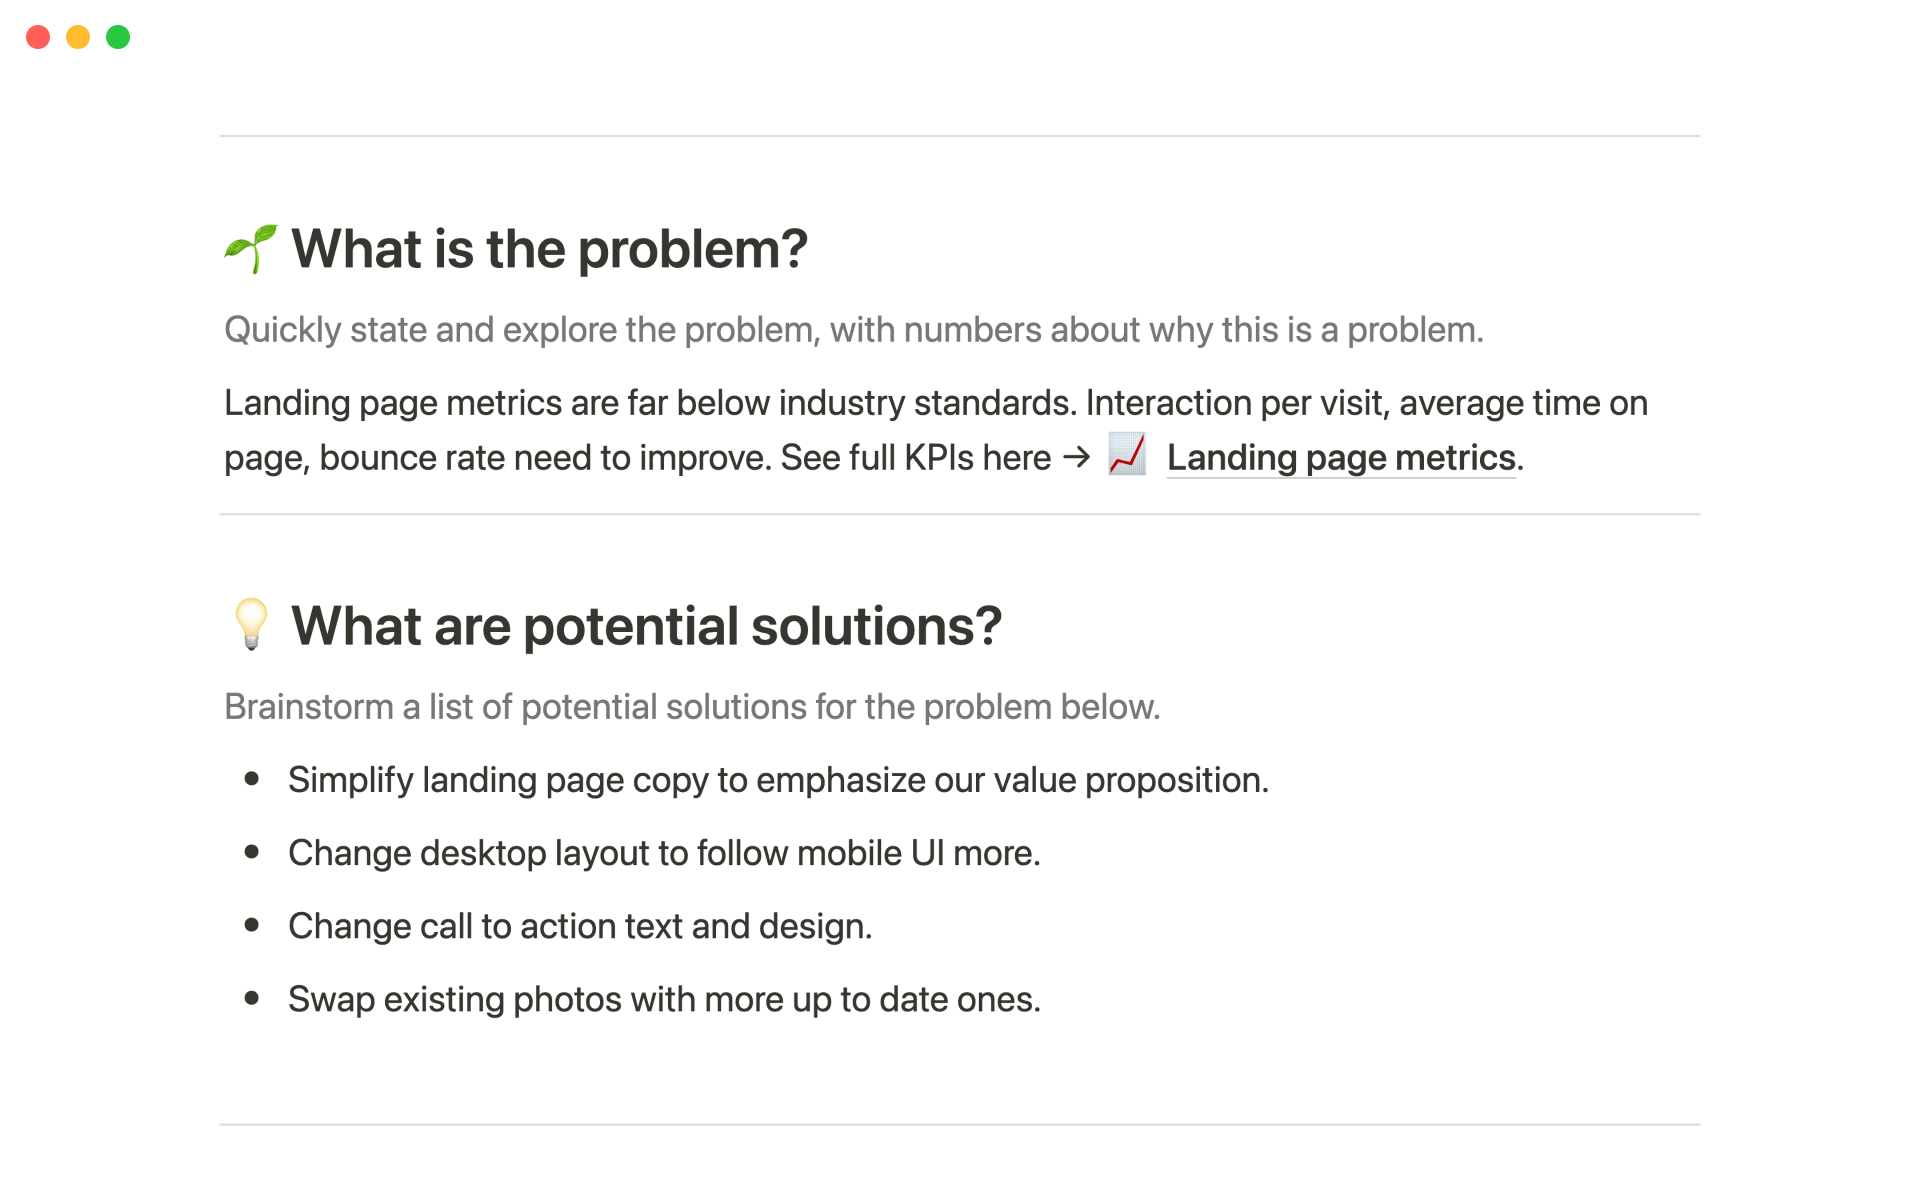
Task: Maximize the window with the green button
Action: [118, 37]
